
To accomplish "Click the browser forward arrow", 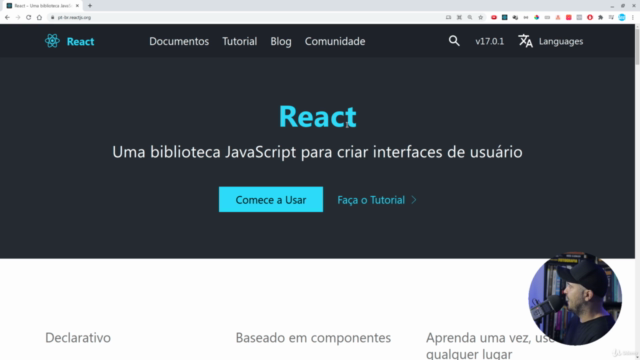I will (x=18, y=17).
